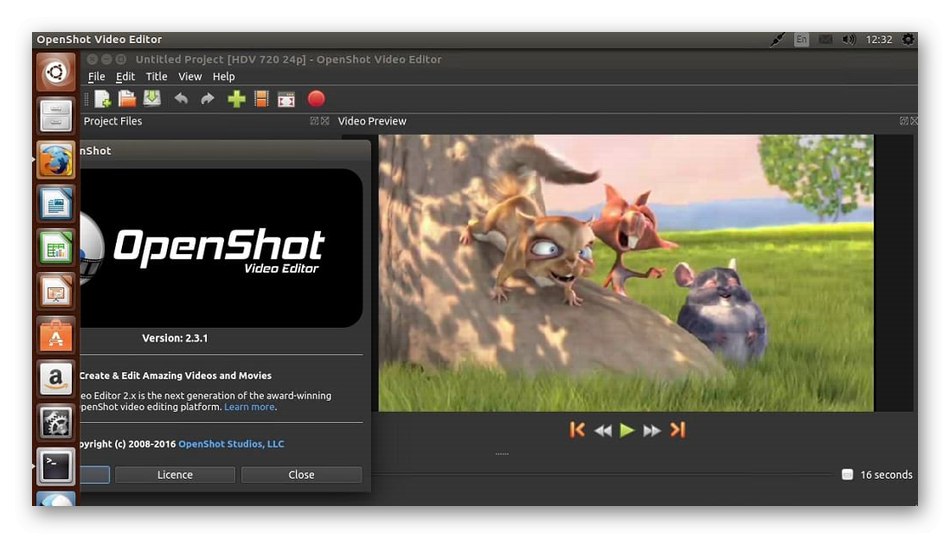Screen dimensions: 950x538
Task: Undock the Video Preview panel
Action: click(903, 121)
